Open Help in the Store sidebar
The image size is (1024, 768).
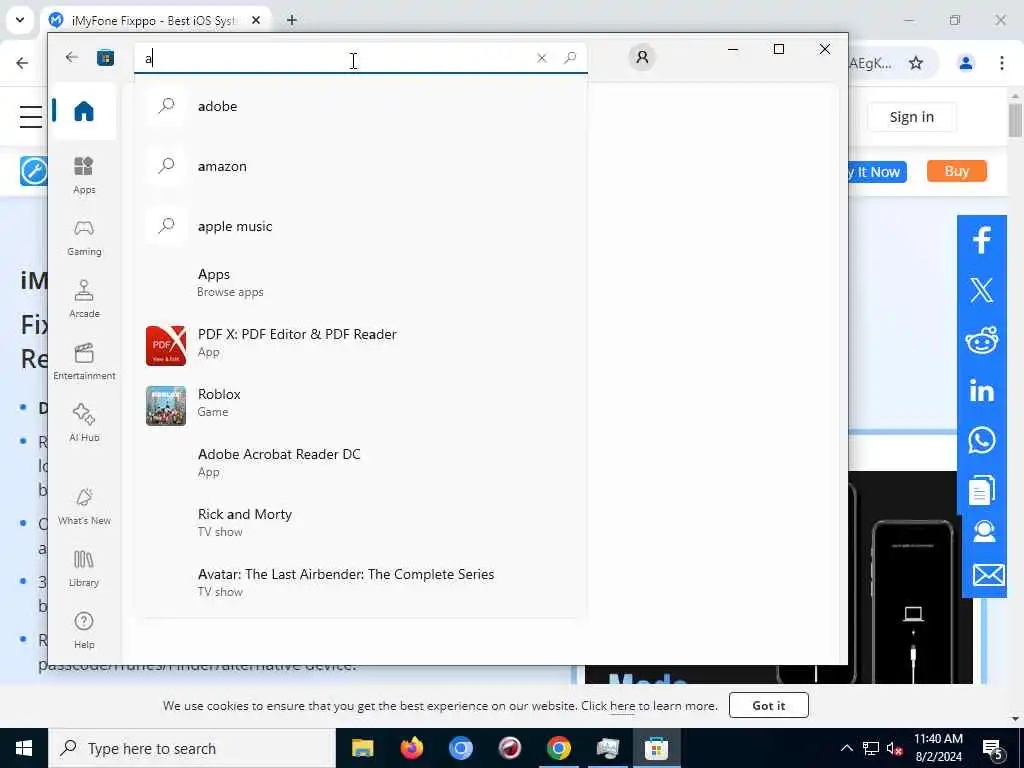[x=84, y=630]
